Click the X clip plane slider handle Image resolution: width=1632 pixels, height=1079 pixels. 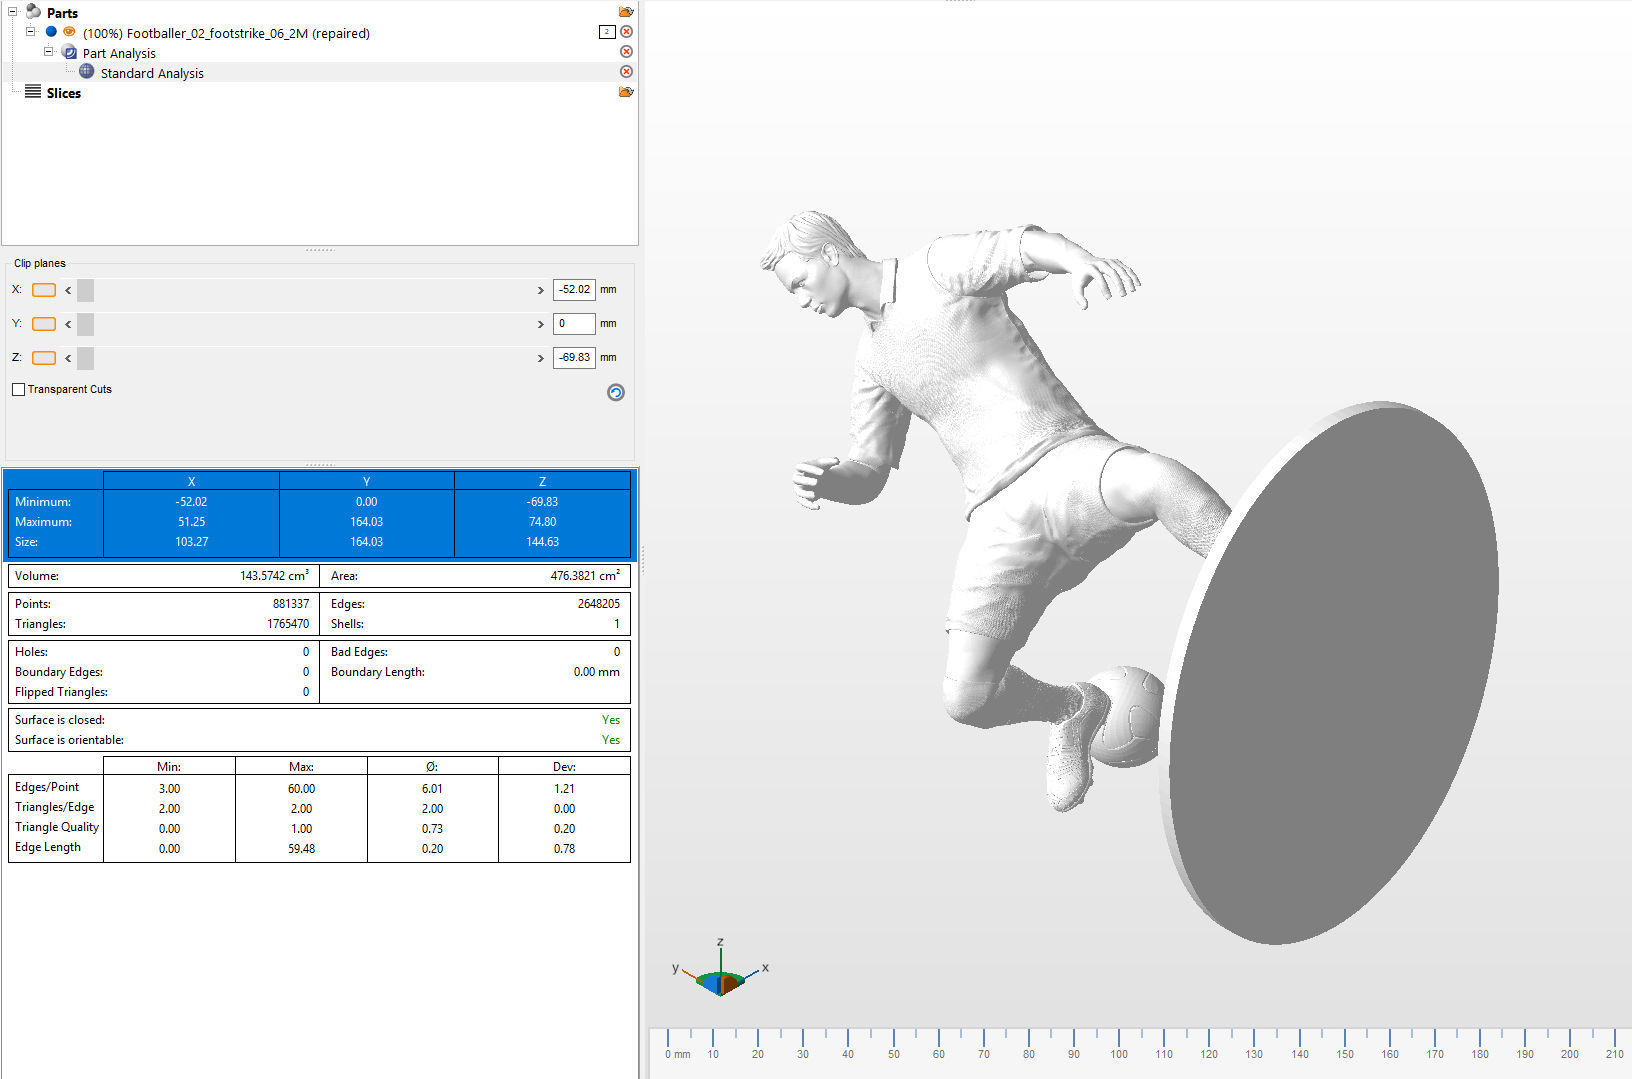(86, 290)
